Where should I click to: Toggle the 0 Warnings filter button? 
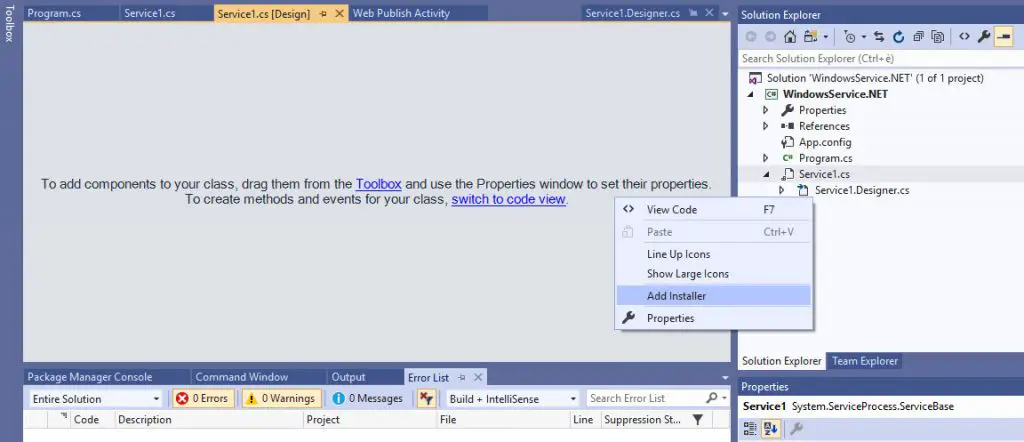pyautogui.click(x=281, y=398)
